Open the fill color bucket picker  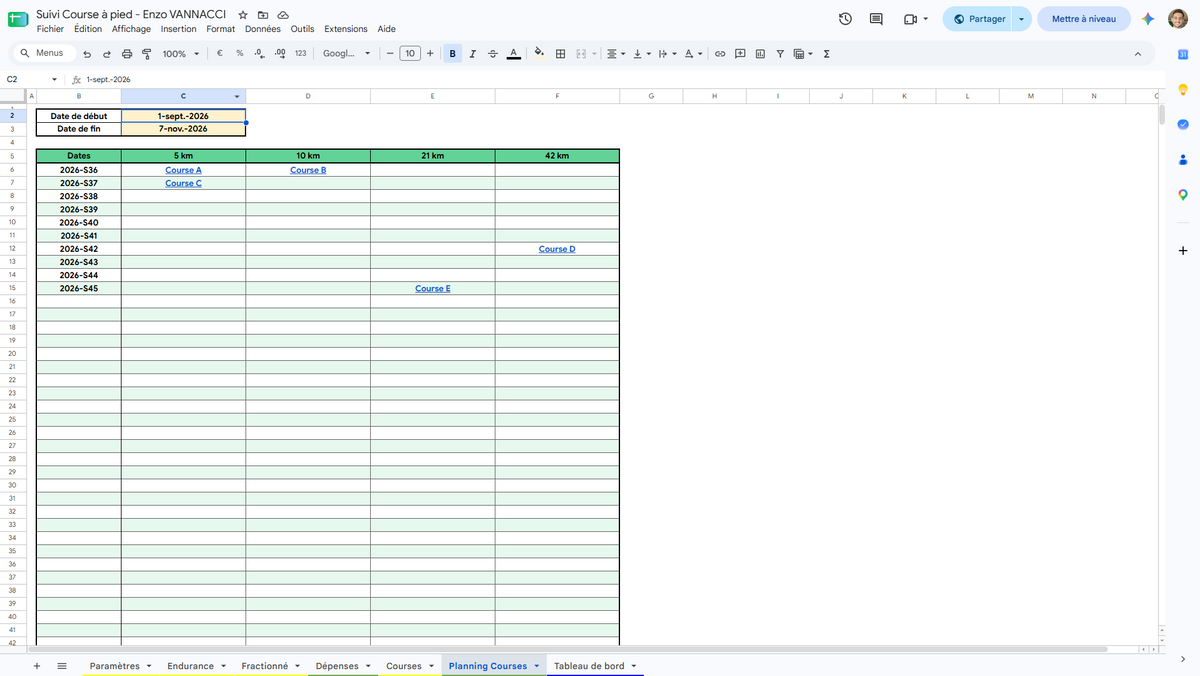pos(539,54)
